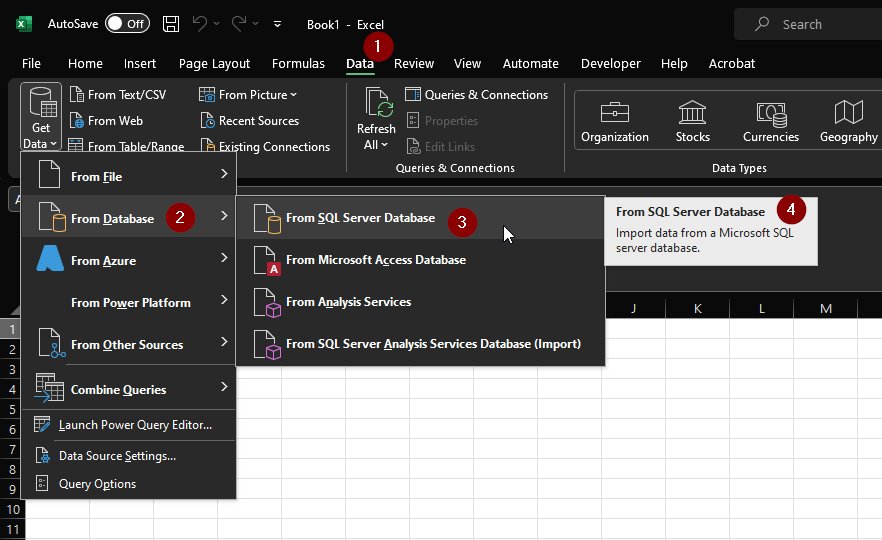The image size is (882, 540).
Task: Open the From Azure submenu
Action: [128, 260]
